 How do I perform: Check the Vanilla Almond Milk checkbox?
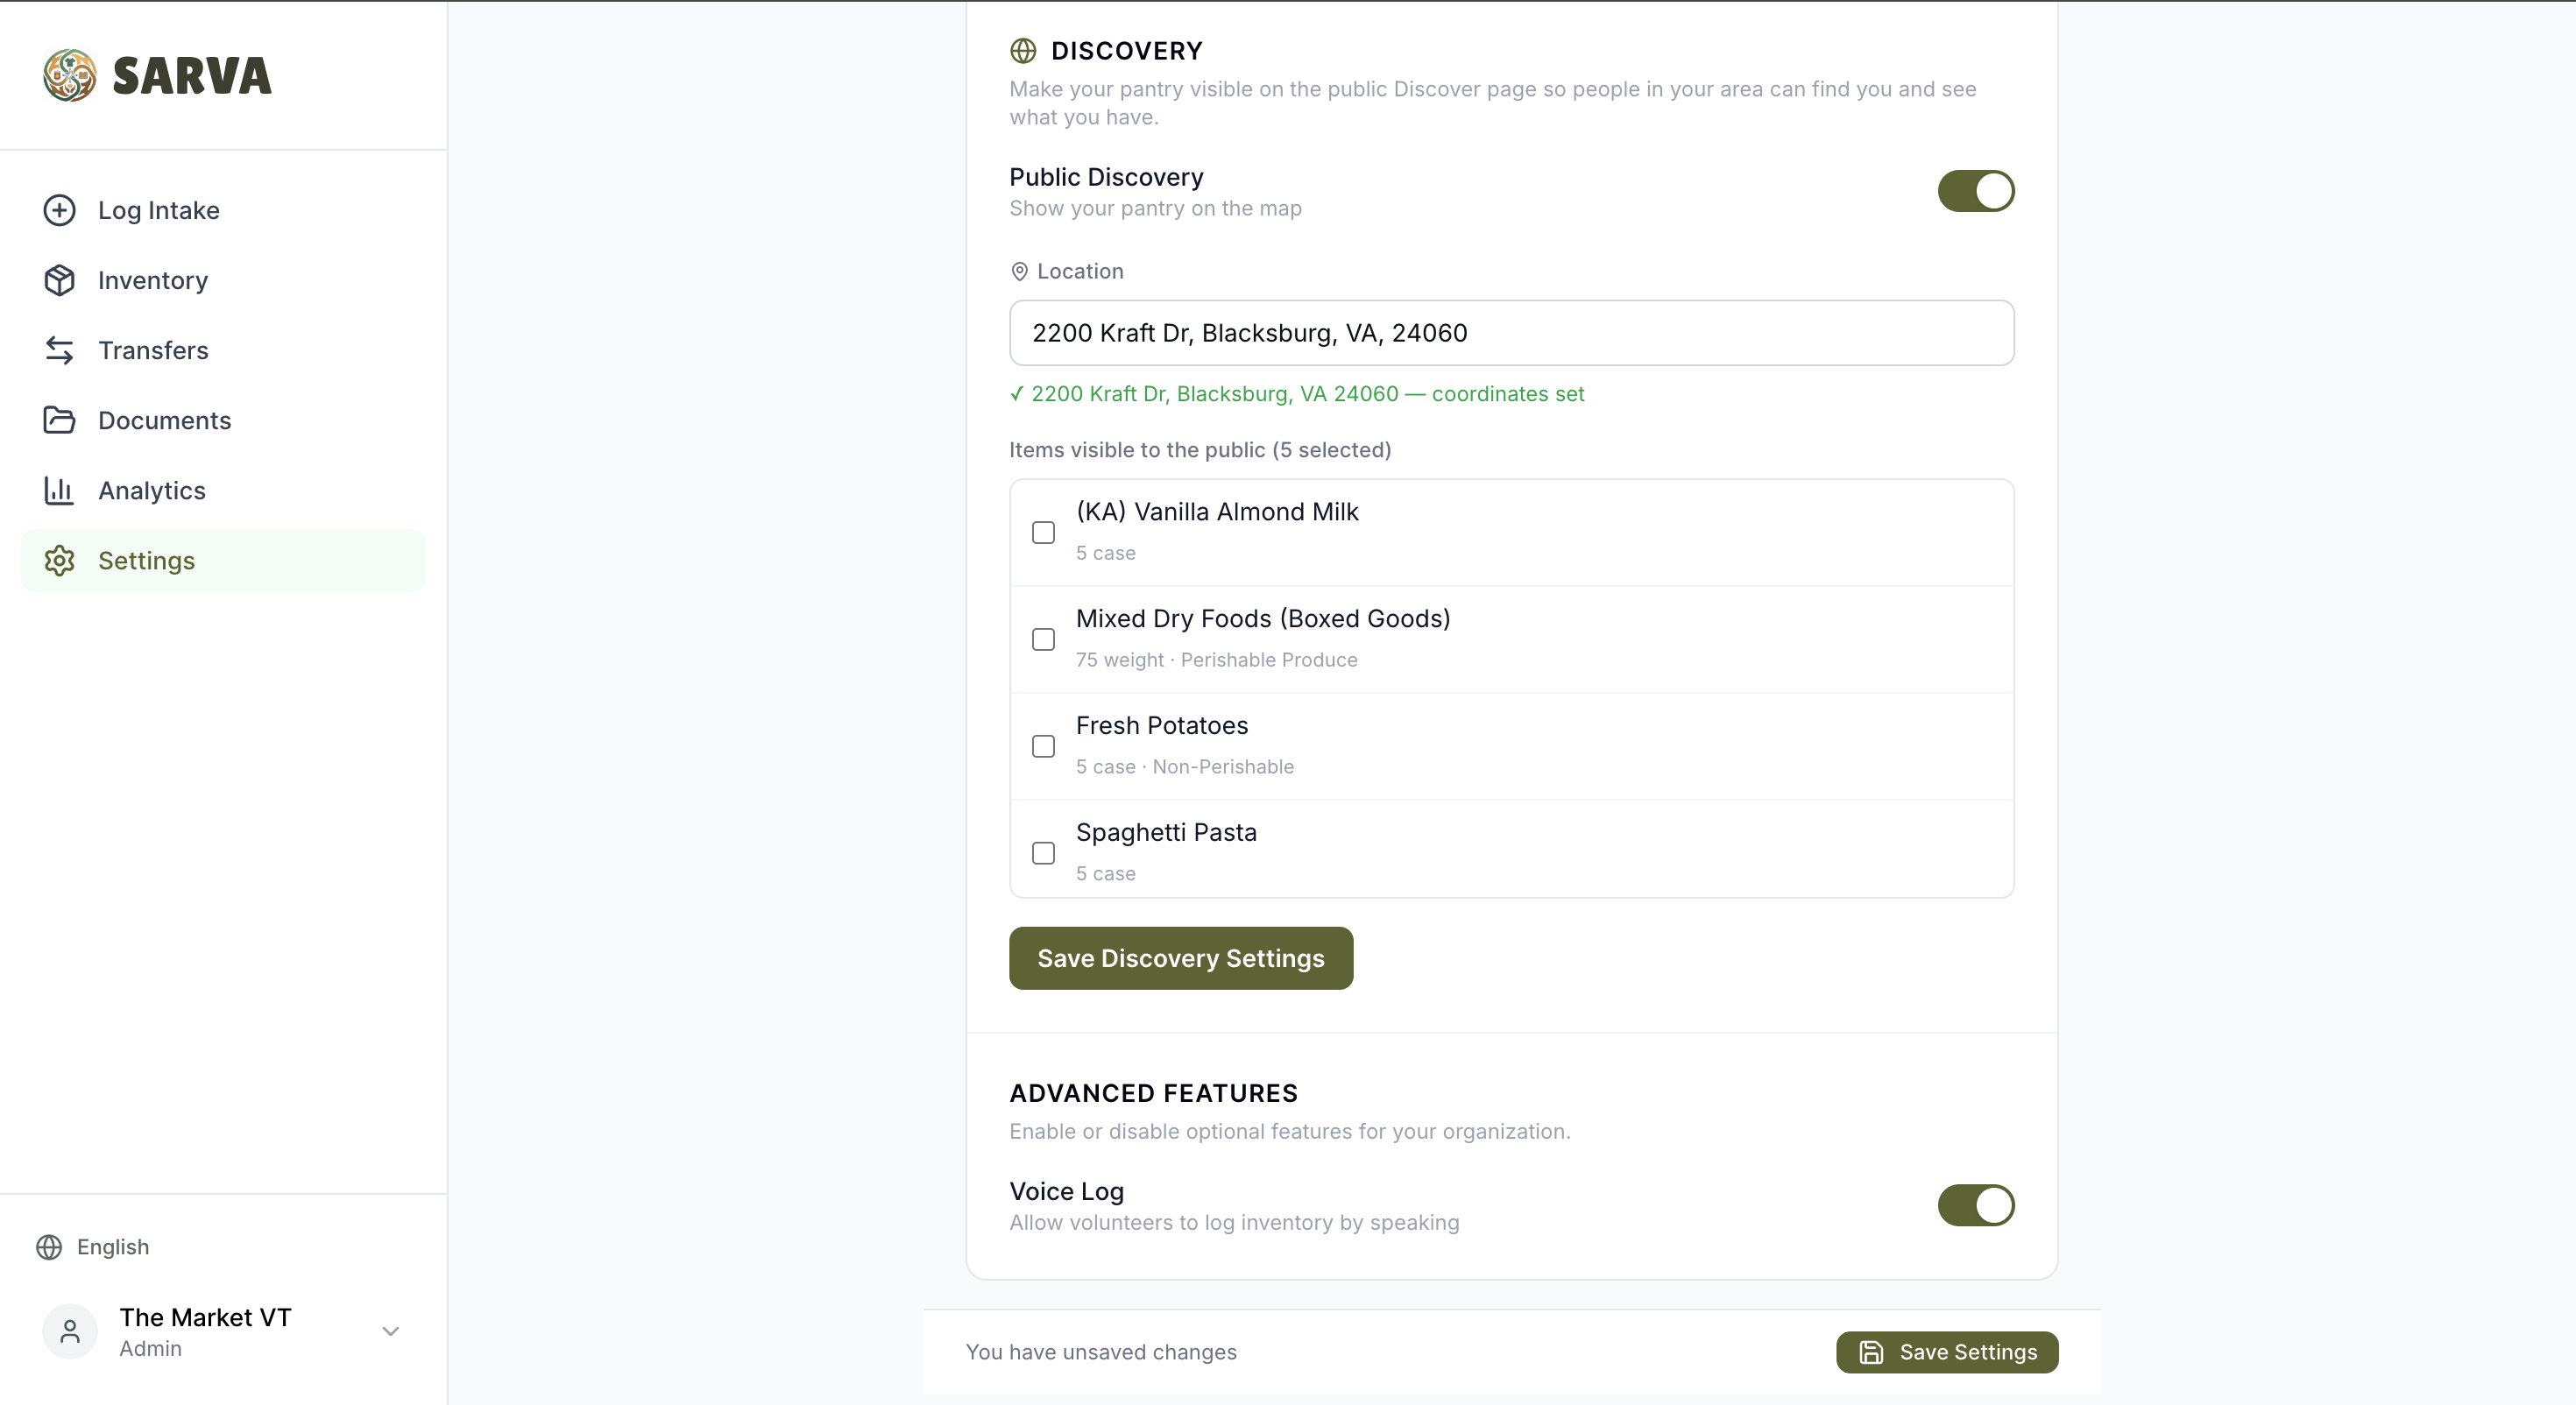[1043, 532]
